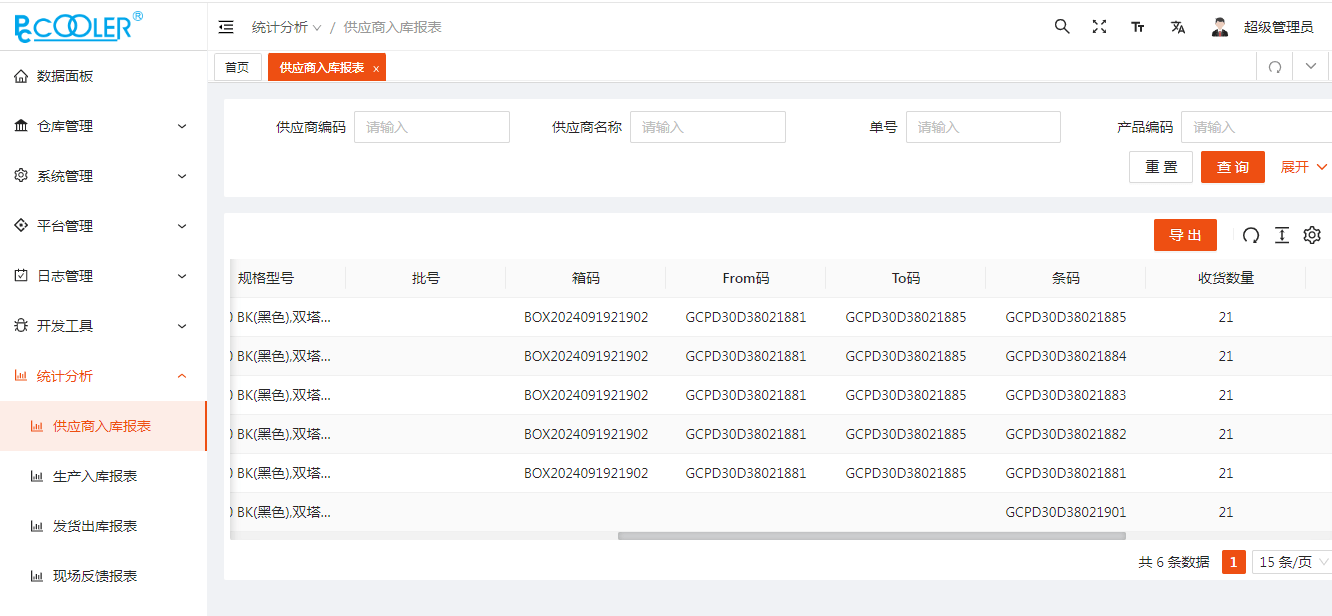Open the global search icon

[x=1062, y=26]
